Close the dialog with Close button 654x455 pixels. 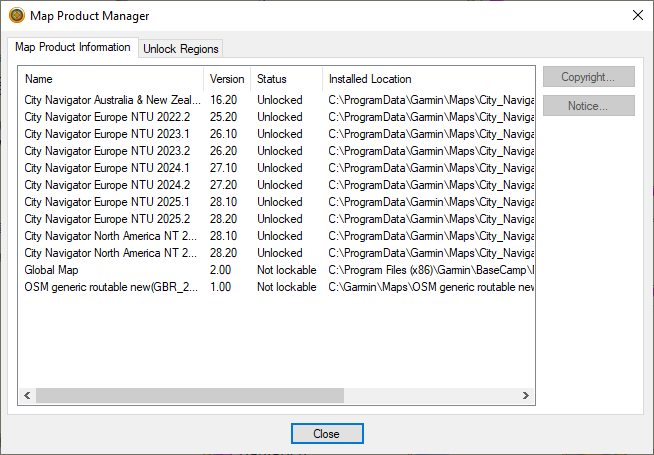coord(327,434)
